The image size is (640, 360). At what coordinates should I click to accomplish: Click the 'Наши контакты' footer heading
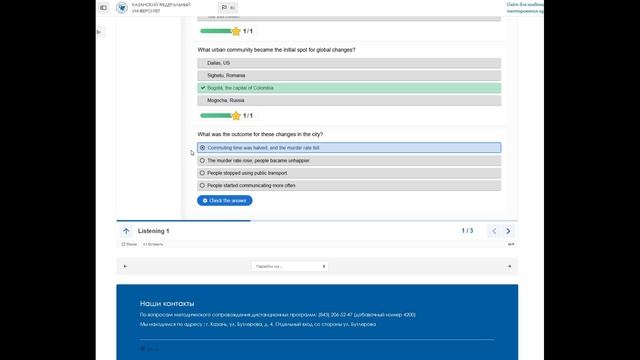pos(167,304)
